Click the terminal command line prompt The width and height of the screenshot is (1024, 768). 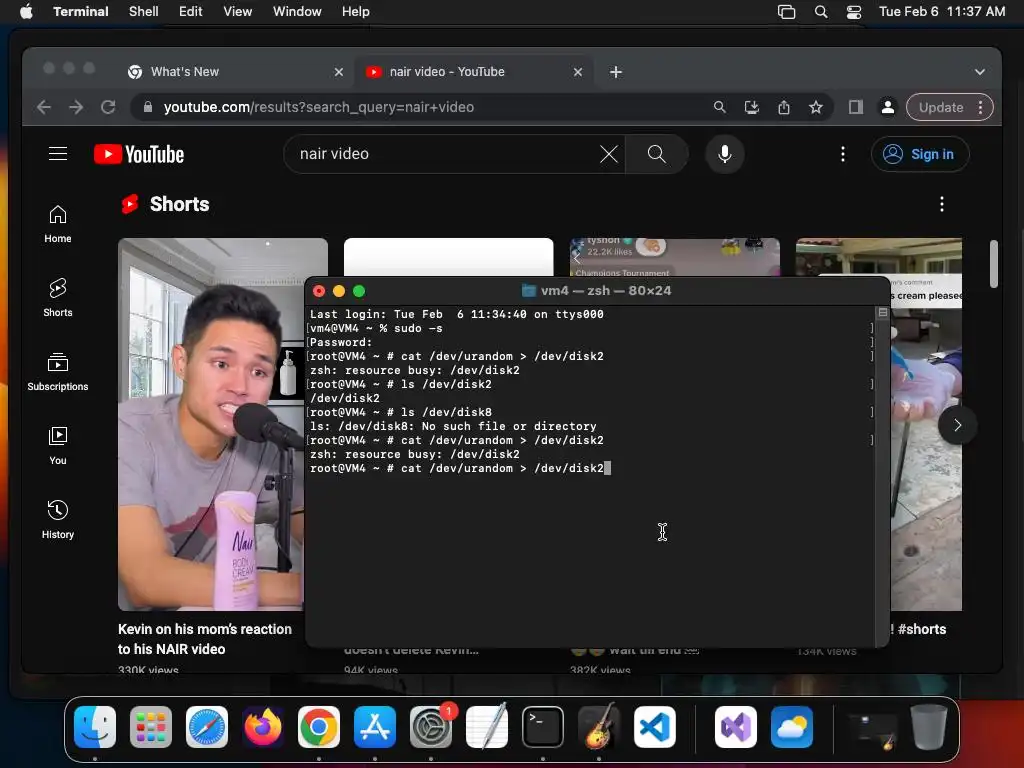click(x=460, y=468)
